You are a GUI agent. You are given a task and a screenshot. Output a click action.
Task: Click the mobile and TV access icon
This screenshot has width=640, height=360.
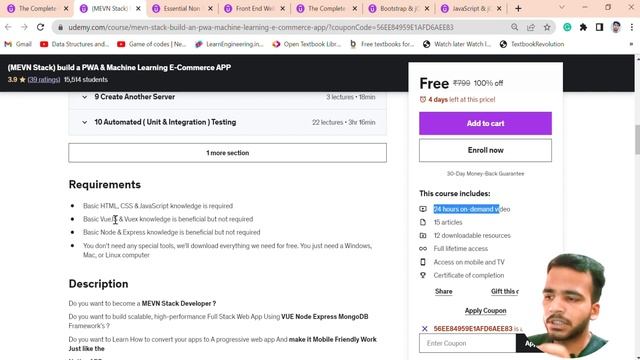point(423,262)
